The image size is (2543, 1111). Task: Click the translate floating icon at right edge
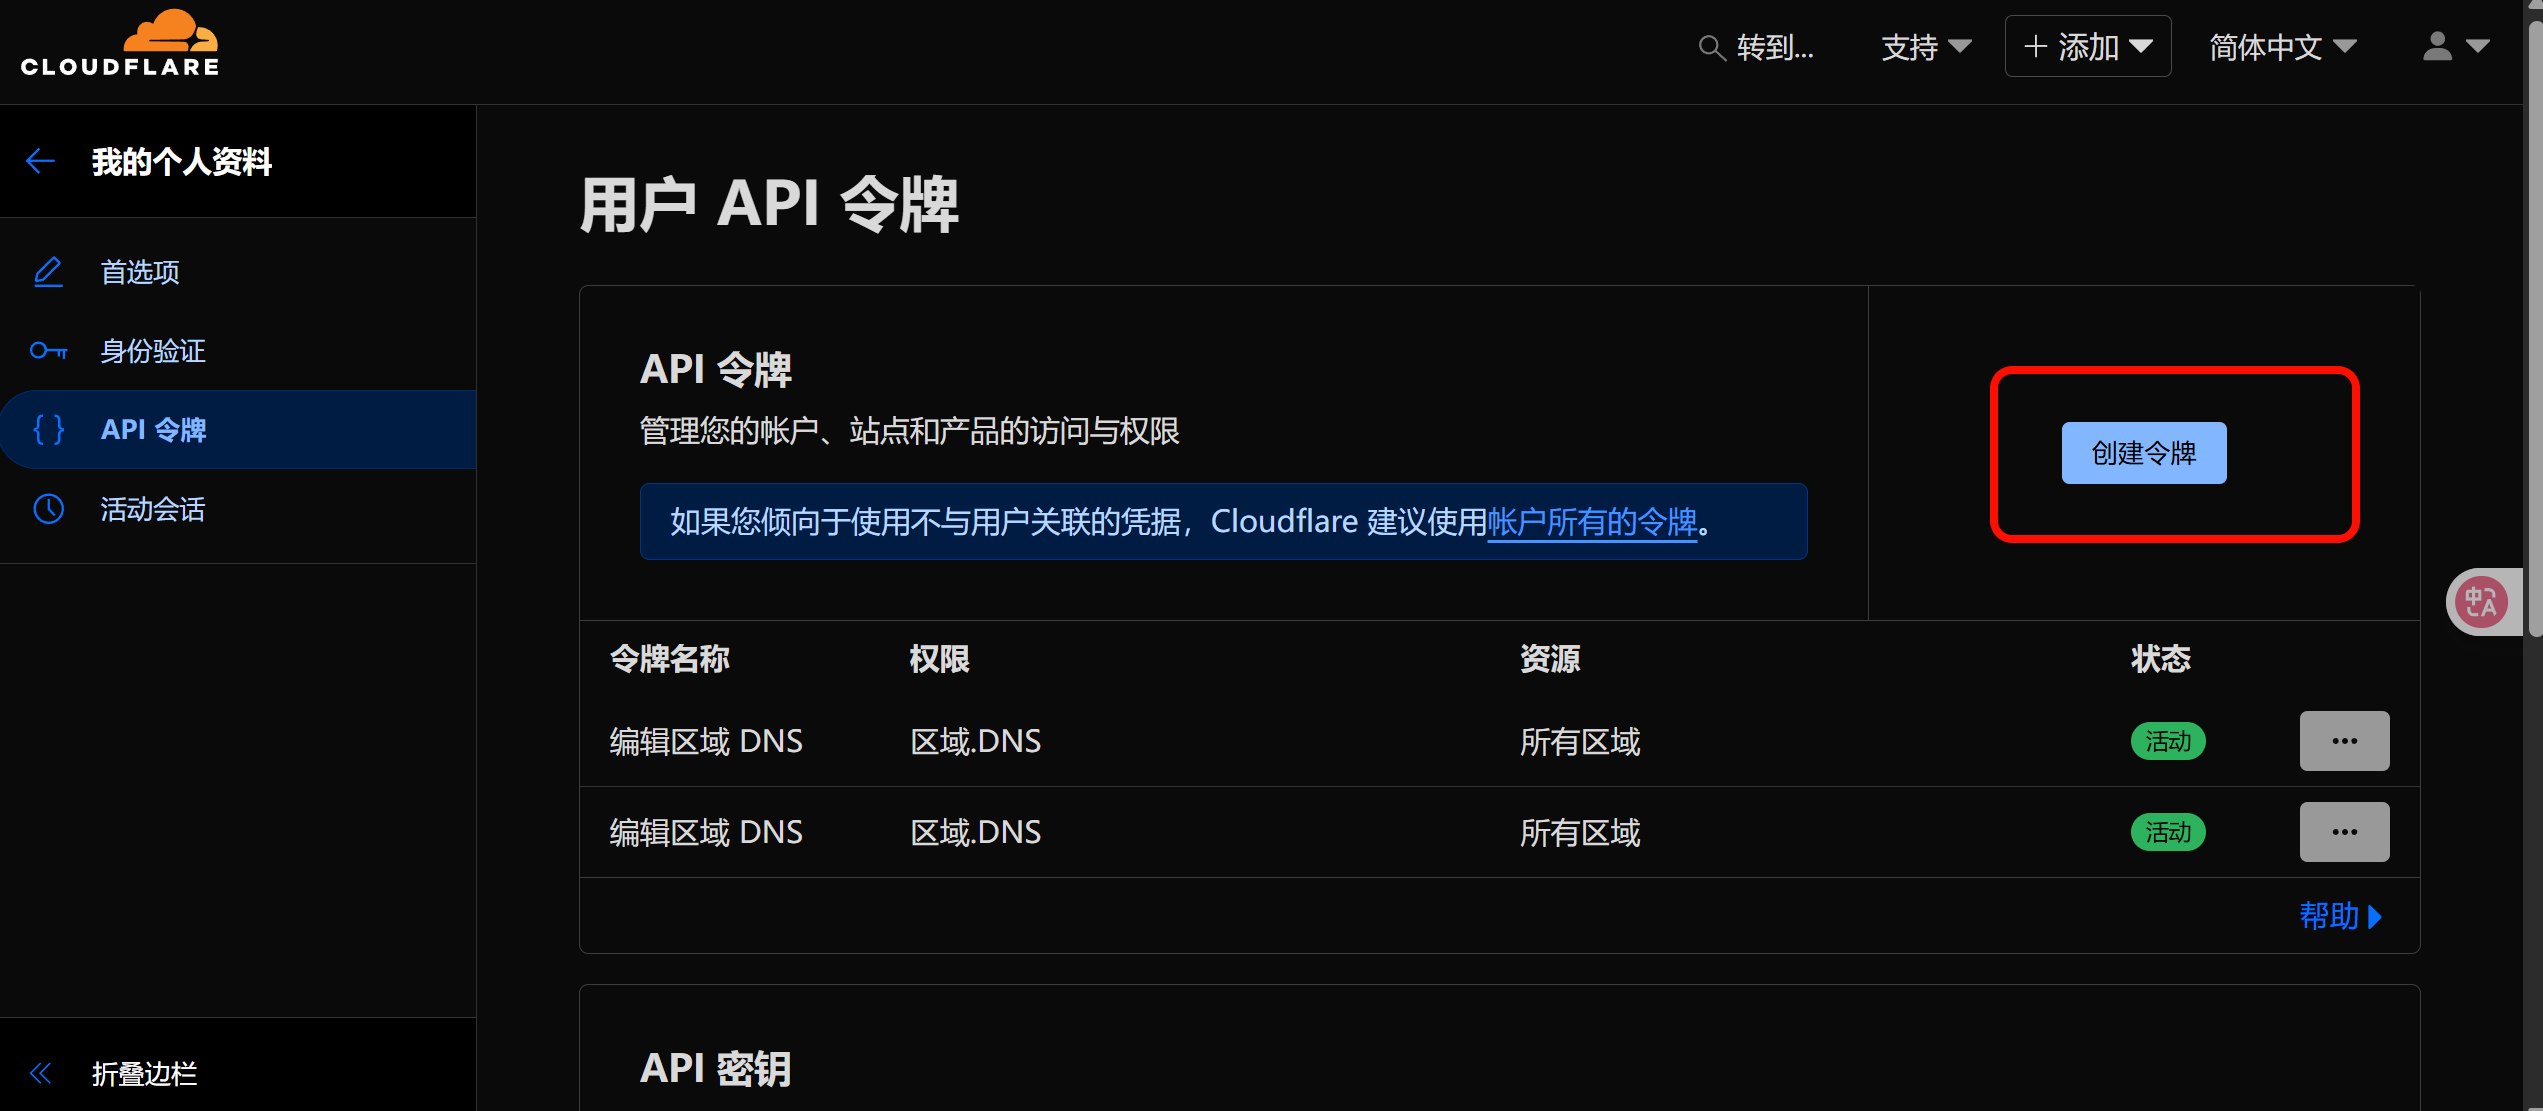coord(2481,602)
